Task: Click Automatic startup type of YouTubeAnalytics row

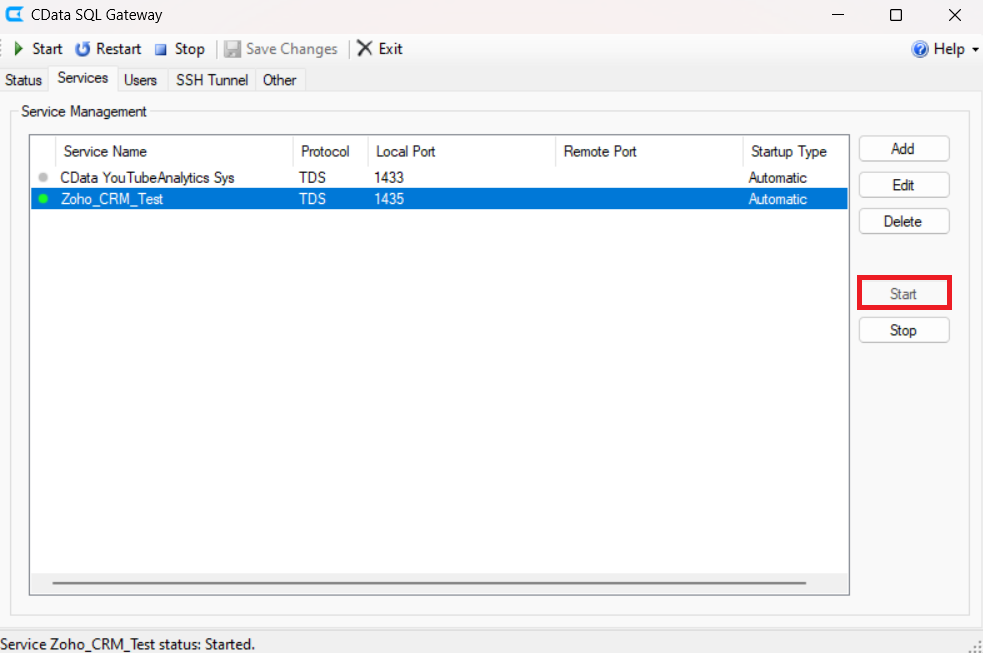Action: click(777, 177)
